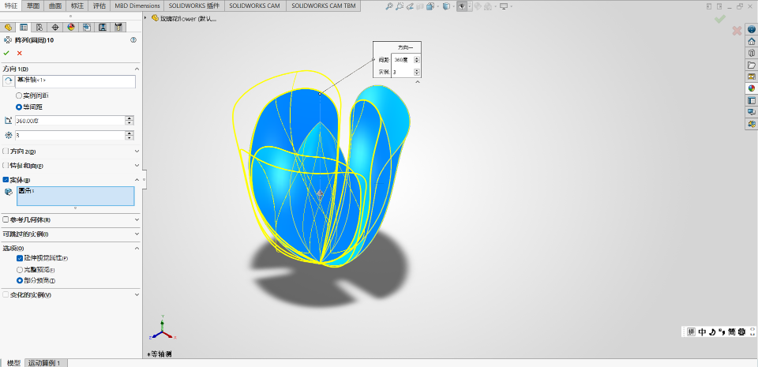The height and width of the screenshot is (367, 758).
Task: Open the ConfigurationManager panel tab
Action: coord(39,27)
